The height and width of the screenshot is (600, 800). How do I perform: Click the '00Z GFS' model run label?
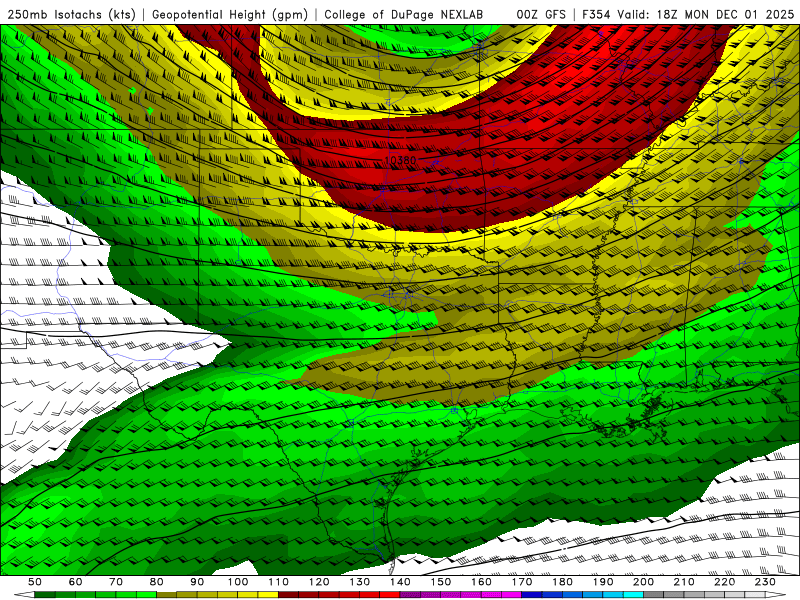[x=541, y=14]
